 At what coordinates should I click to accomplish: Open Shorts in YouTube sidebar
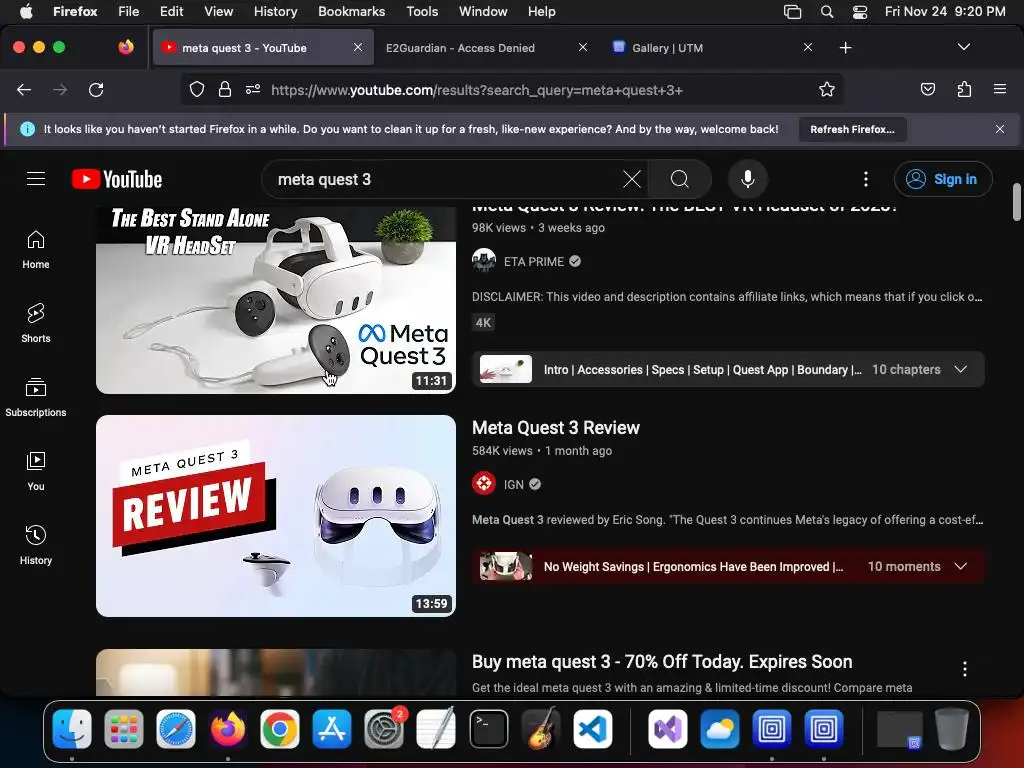pyautogui.click(x=36, y=324)
